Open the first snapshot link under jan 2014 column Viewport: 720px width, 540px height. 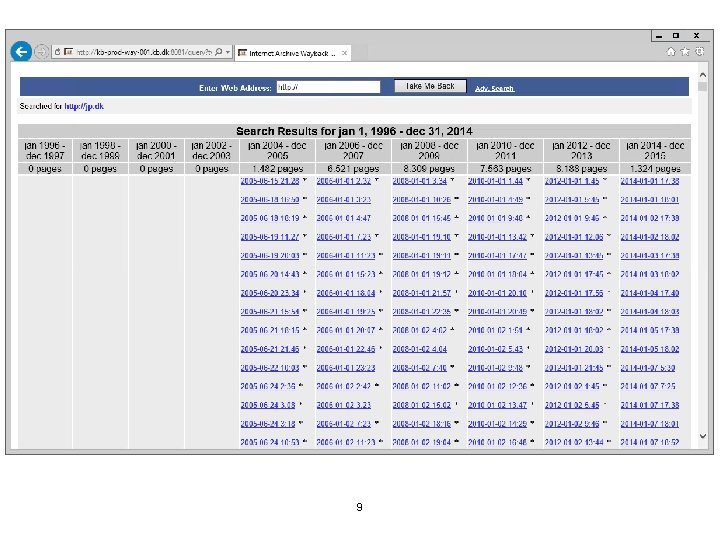tap(650, 181)
